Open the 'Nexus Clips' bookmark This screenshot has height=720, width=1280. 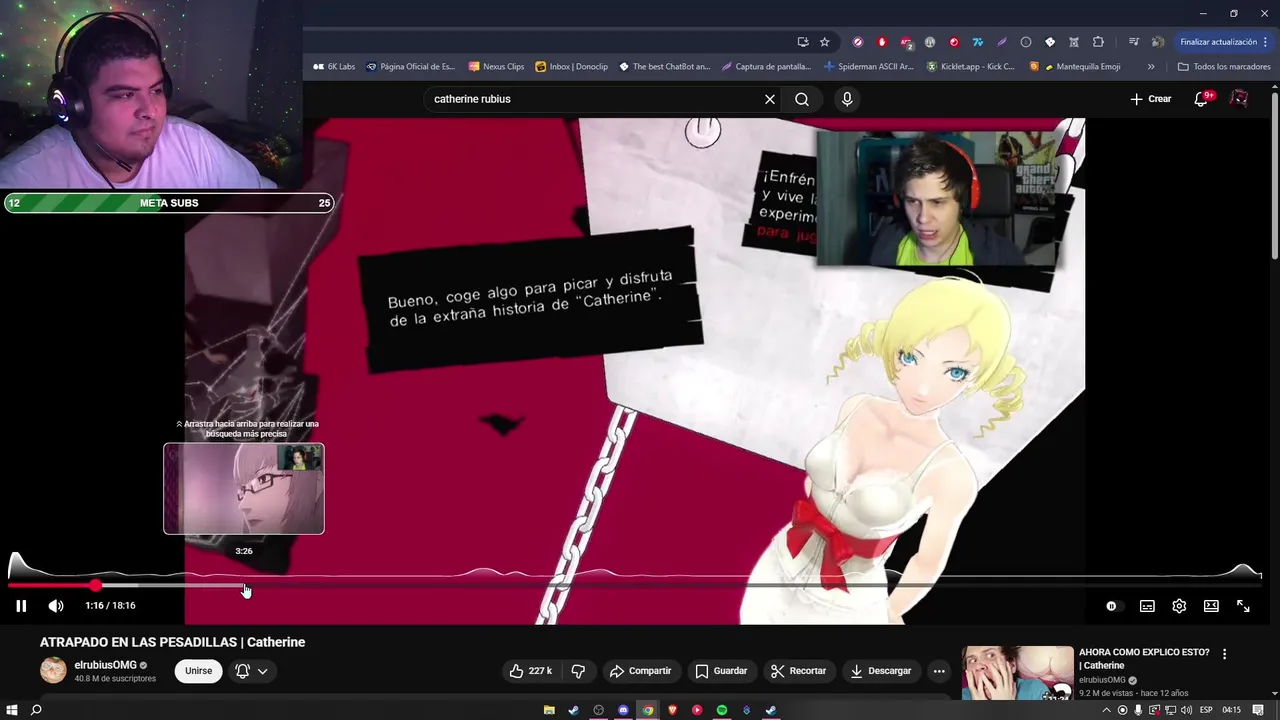click(496, 67)
